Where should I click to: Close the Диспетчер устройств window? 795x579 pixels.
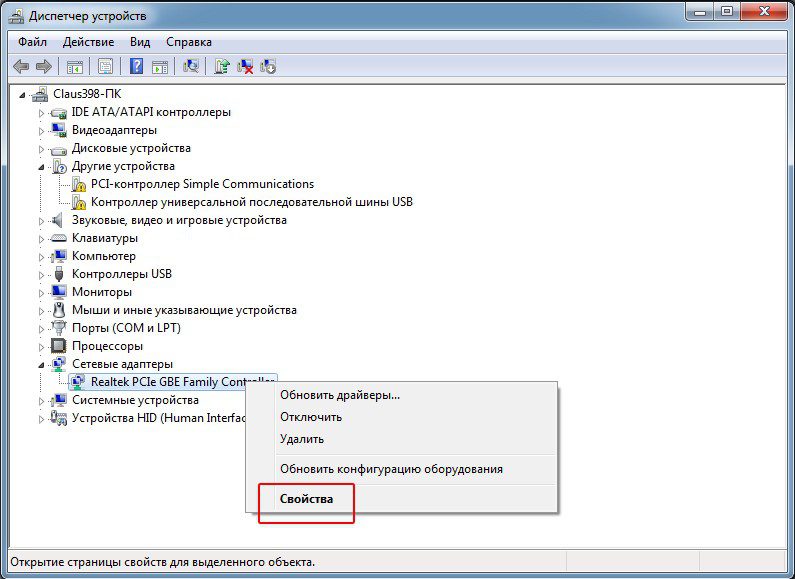765,11
